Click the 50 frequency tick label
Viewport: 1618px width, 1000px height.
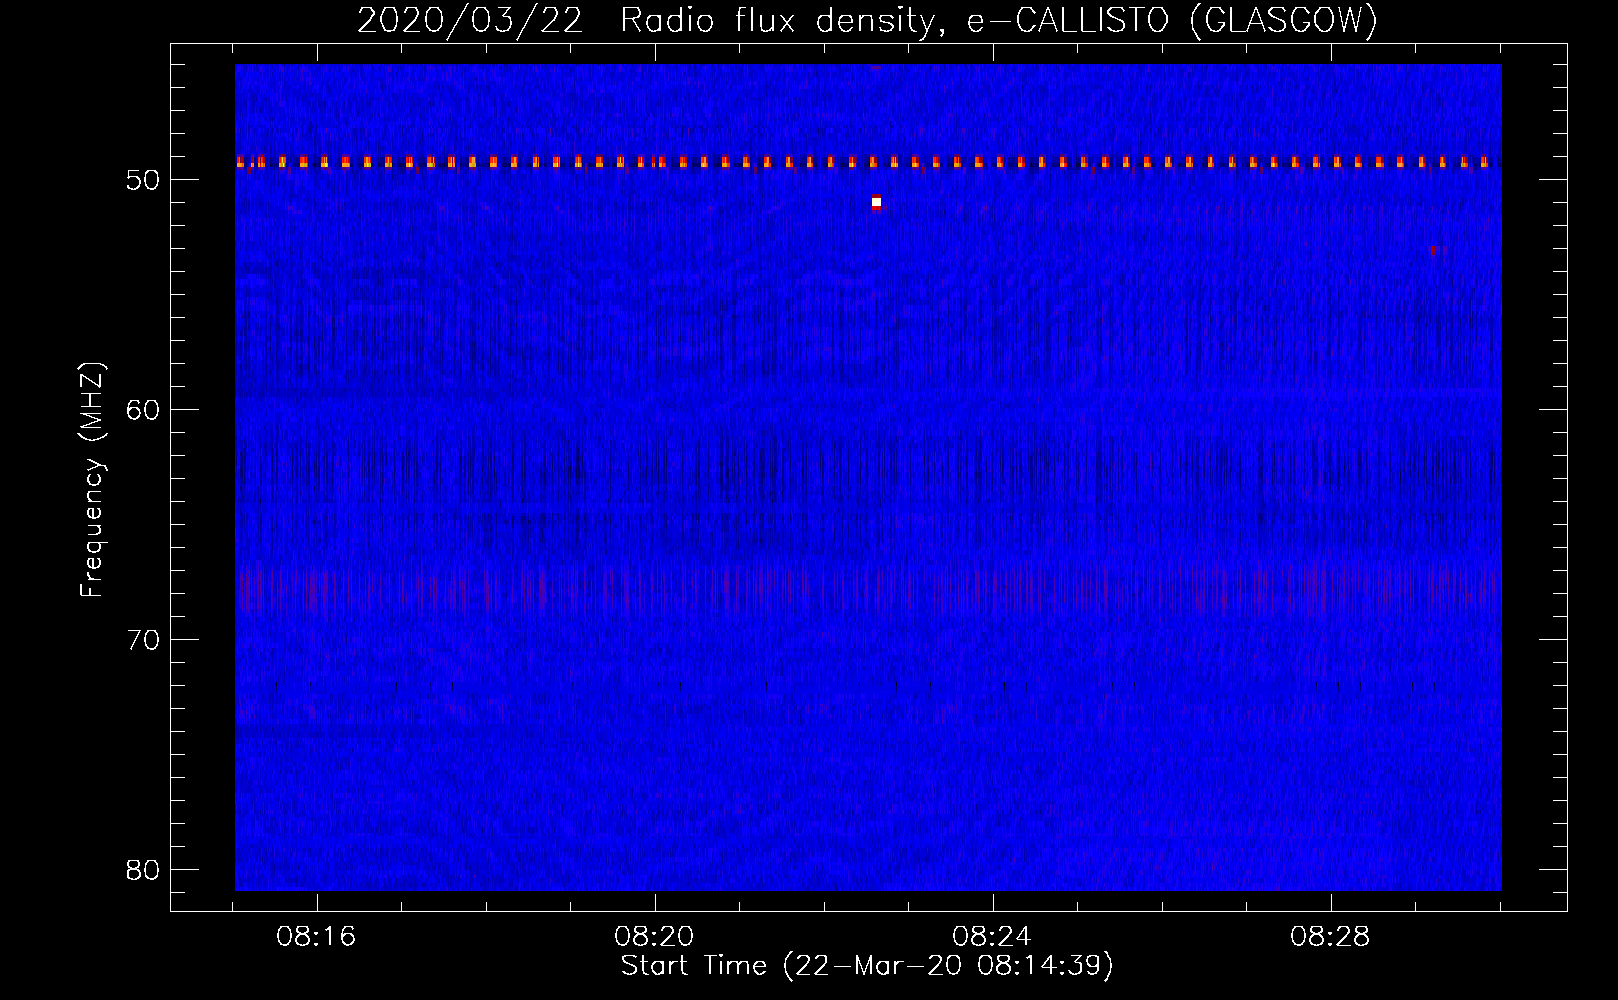[144, 180]
